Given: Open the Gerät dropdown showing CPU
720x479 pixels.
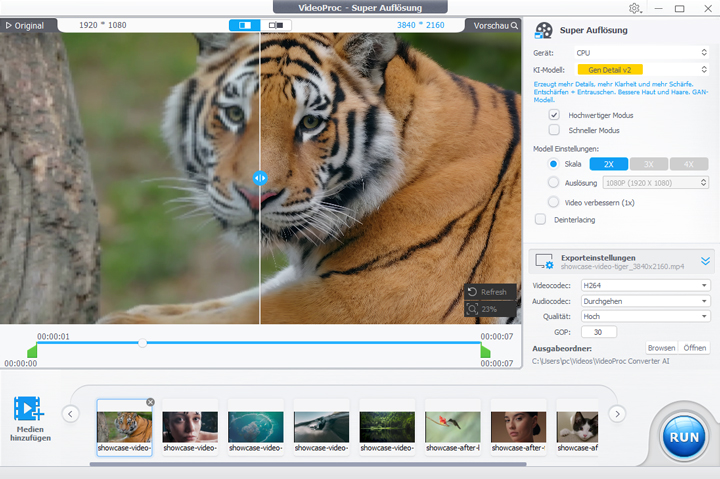Looking at the screenshot, I should (x=640, y=52).
